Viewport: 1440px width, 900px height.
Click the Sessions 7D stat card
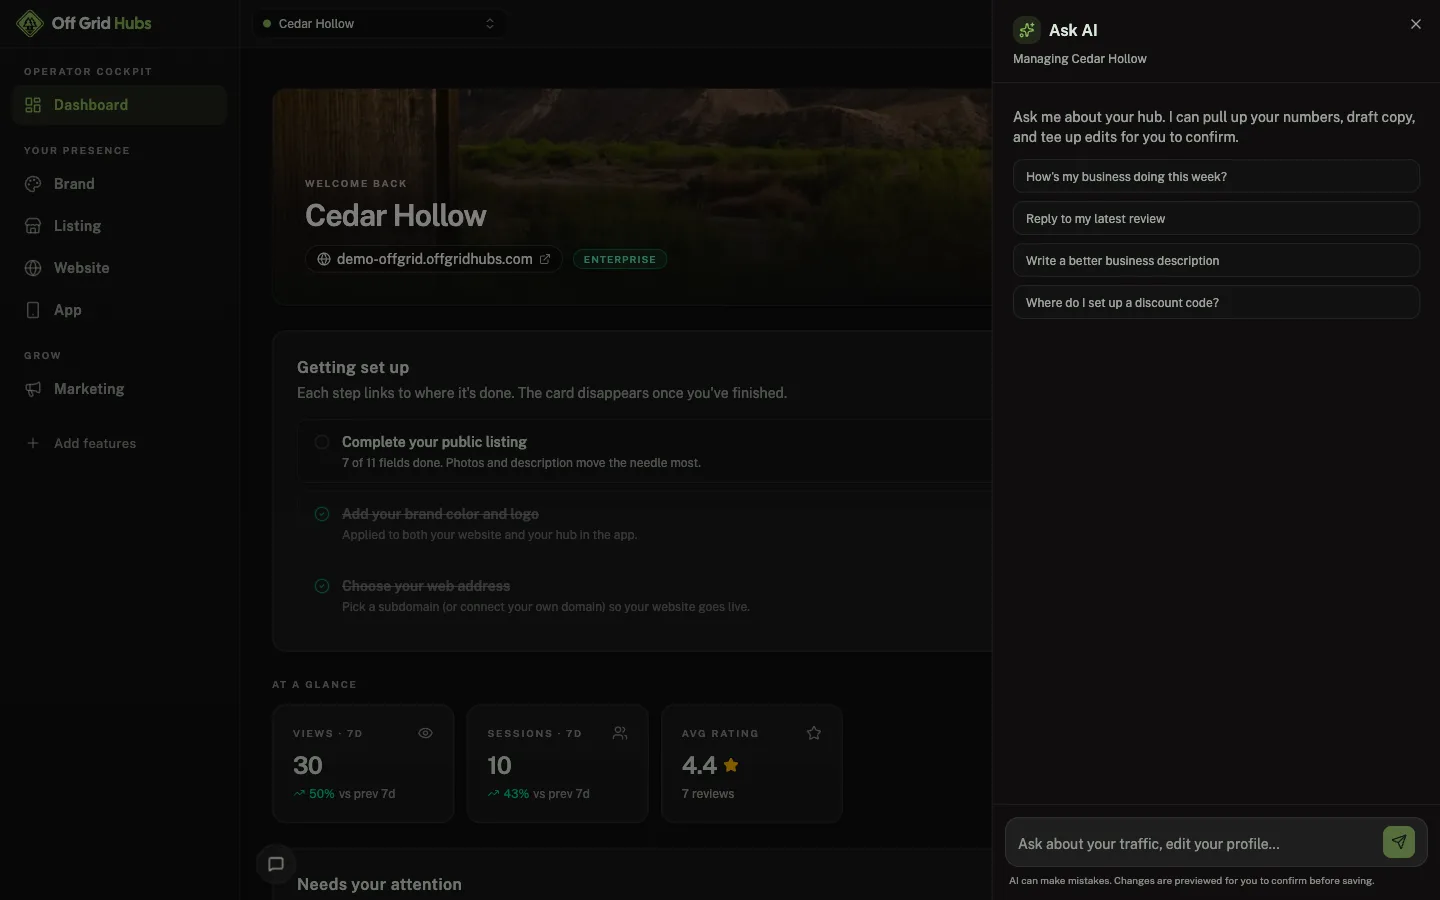557,764
